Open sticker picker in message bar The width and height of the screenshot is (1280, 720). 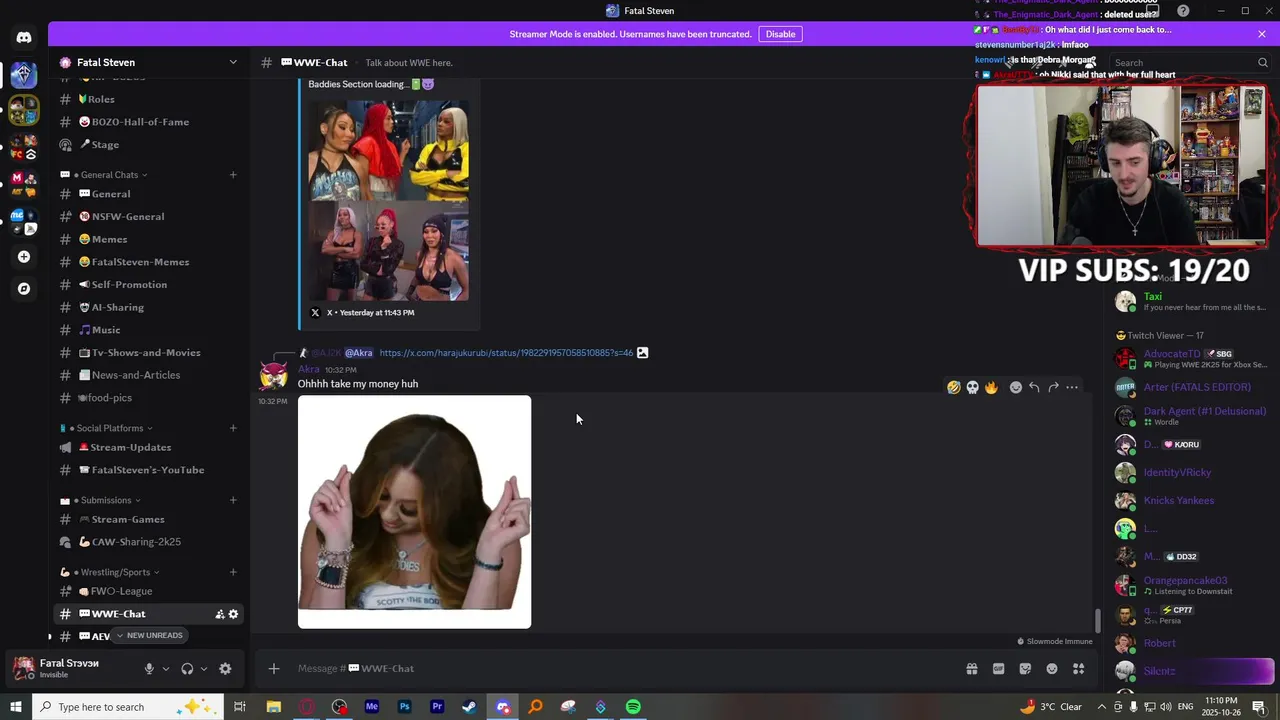[1025, 669]
